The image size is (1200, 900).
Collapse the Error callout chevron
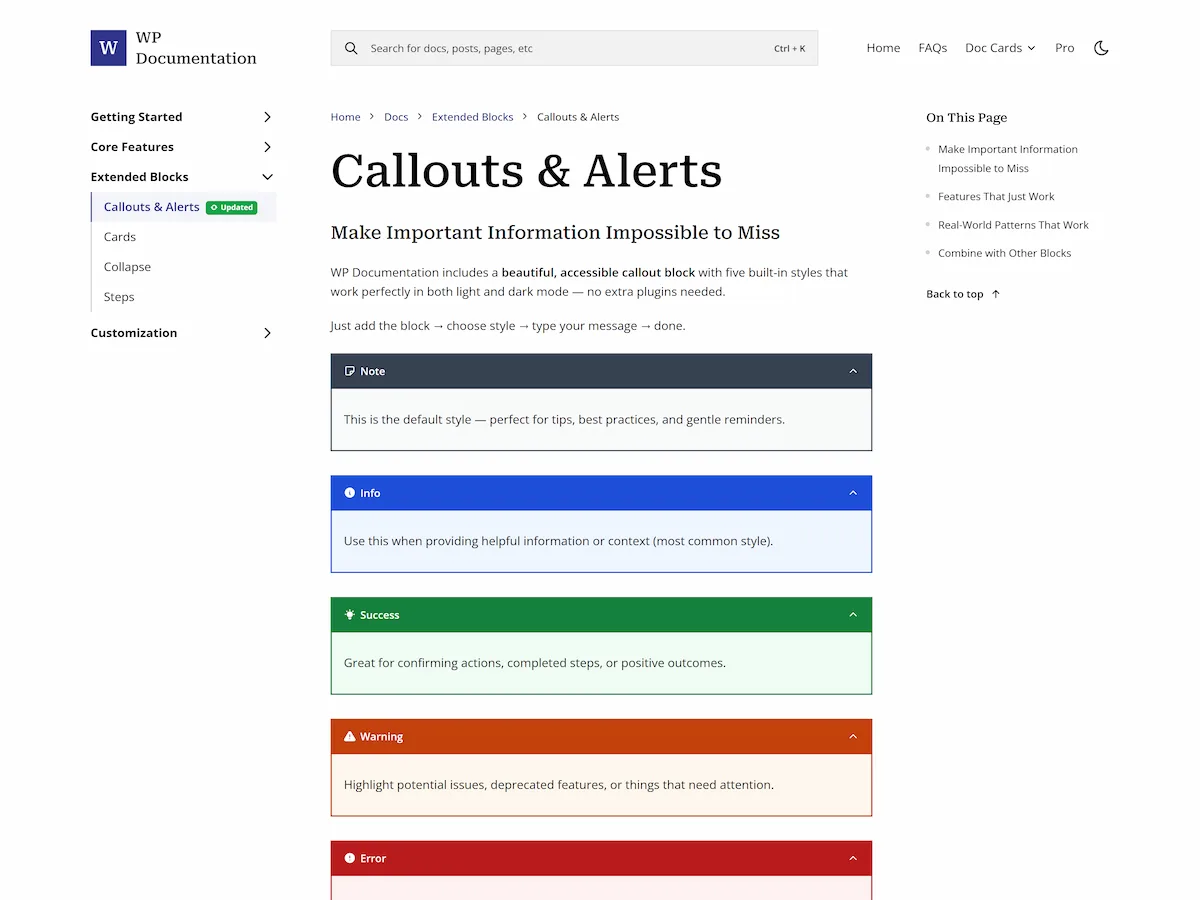tap(853, 858)
